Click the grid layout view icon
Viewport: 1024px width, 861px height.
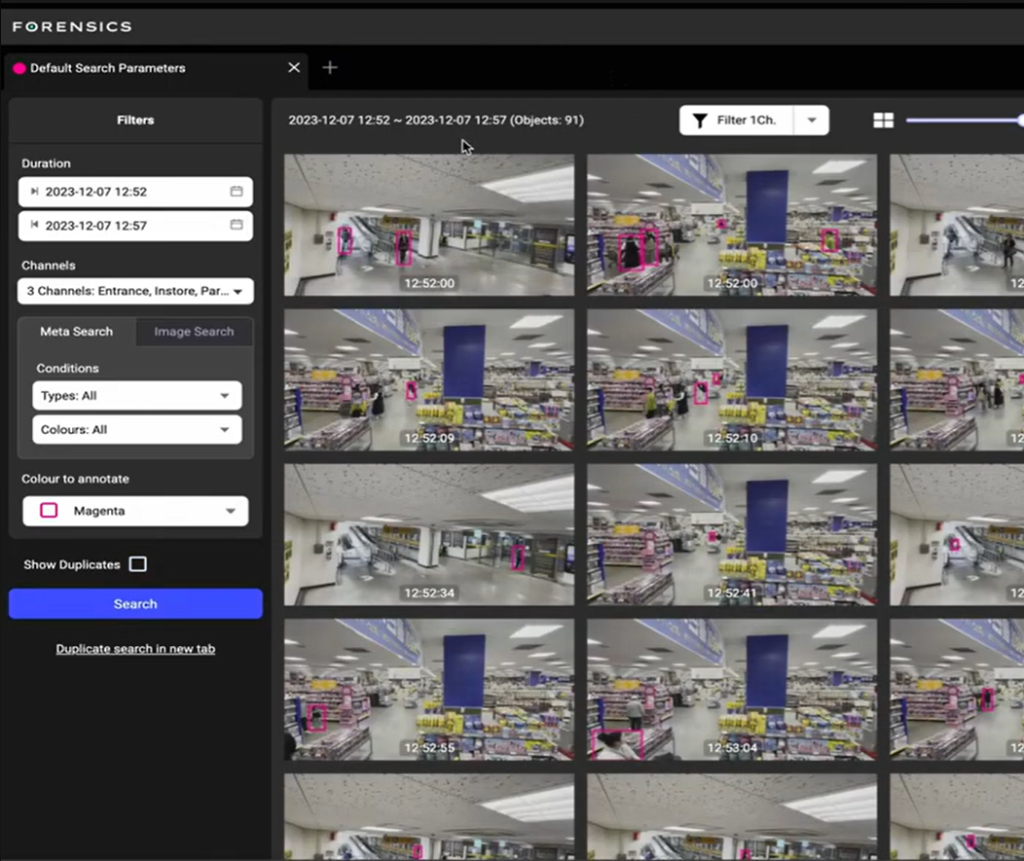point(883,121)
